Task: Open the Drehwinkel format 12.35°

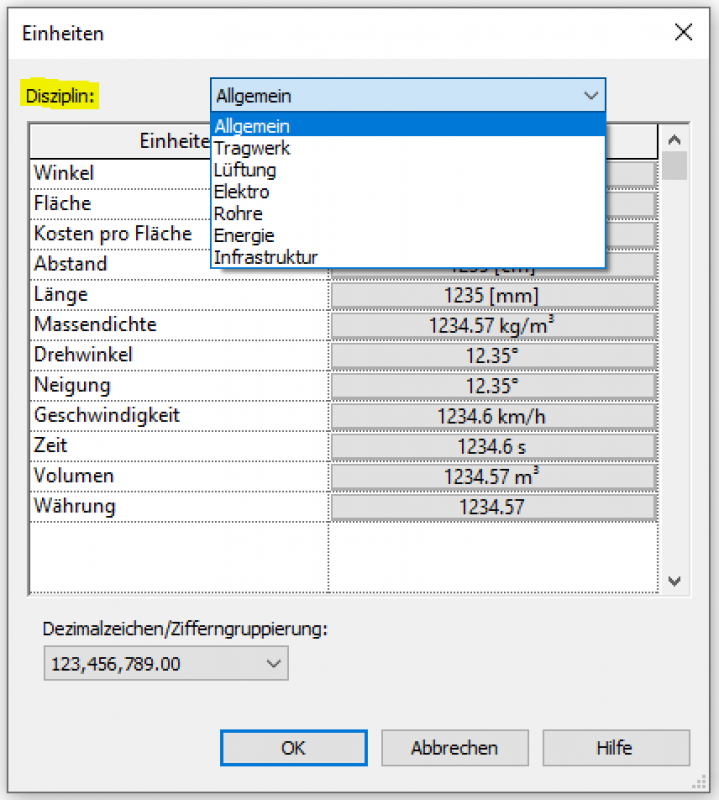Action: pos(492,356)
